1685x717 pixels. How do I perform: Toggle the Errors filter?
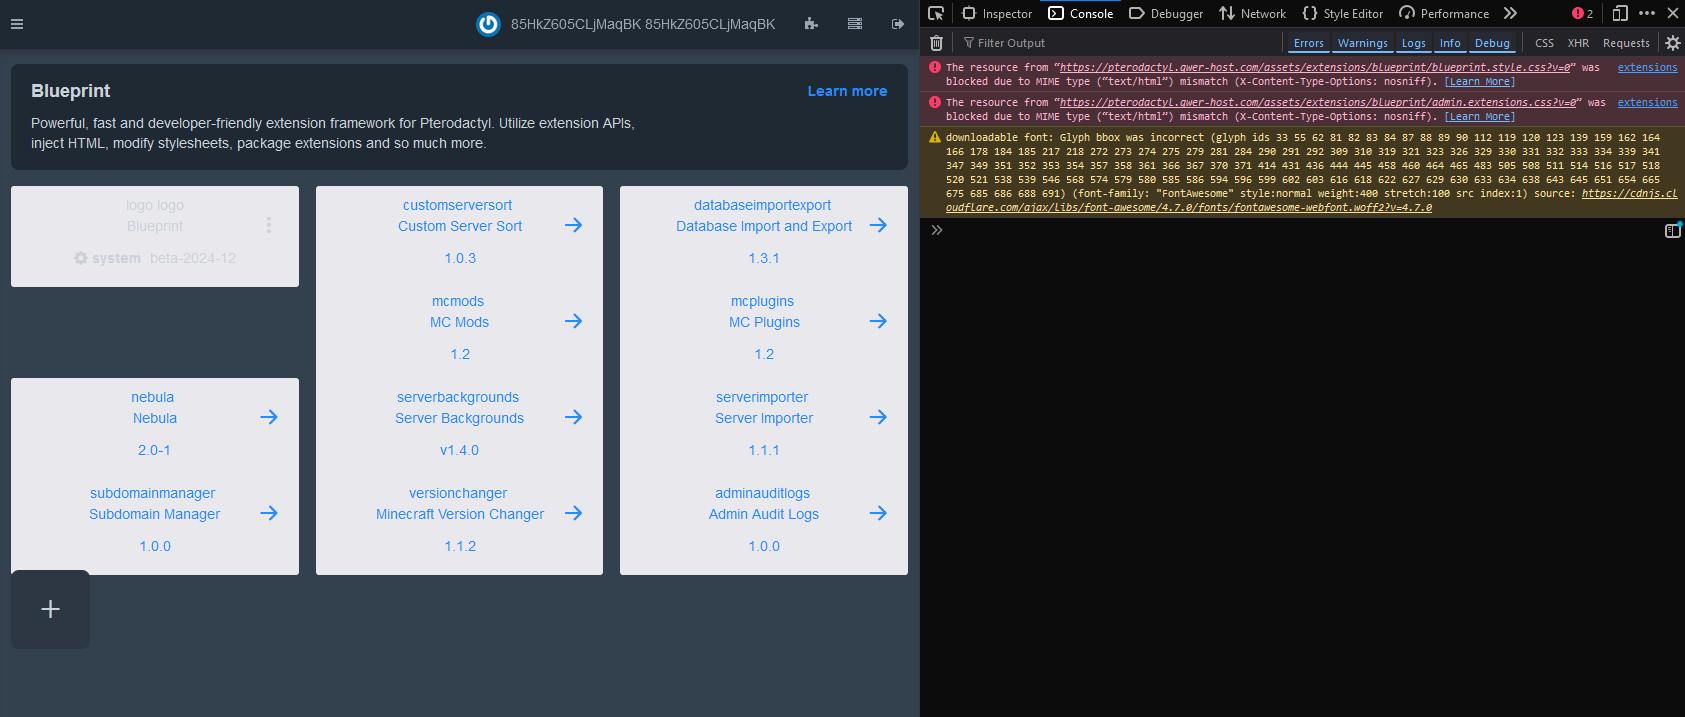(x=1308, y=43)
